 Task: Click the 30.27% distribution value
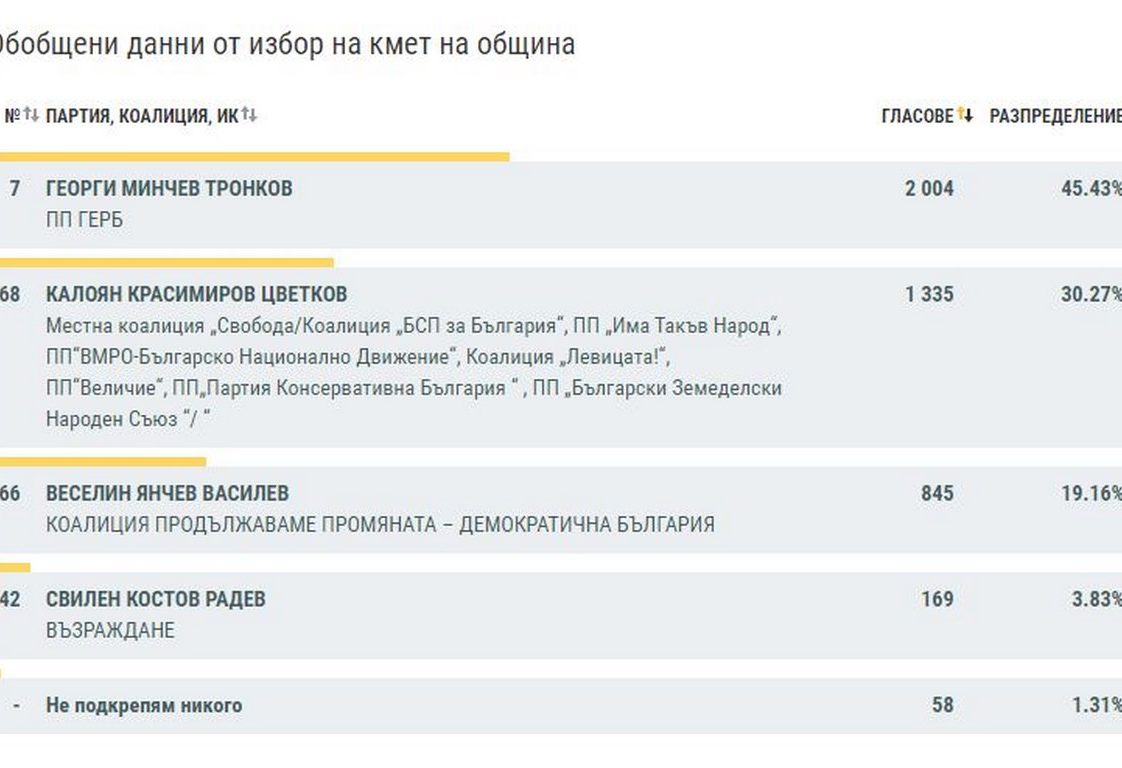tap(1090, 294)
